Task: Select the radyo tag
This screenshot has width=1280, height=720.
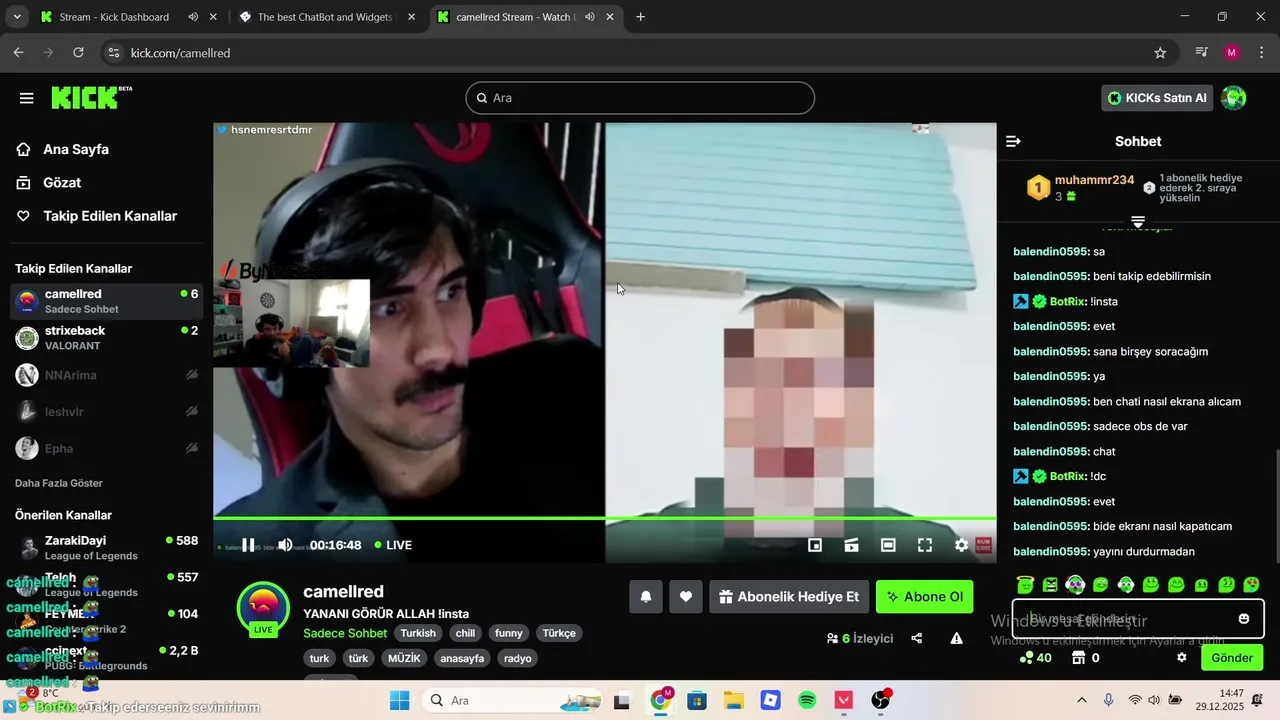Action: point(517,658)
